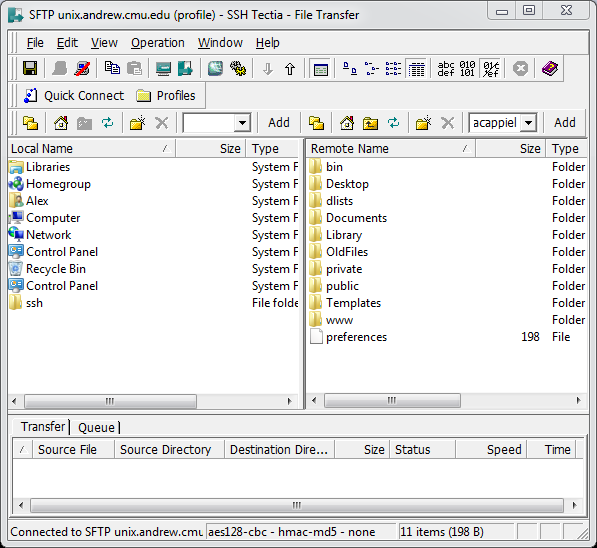Select the local ssh folder
597x548 pixels.
coord(26,303)
